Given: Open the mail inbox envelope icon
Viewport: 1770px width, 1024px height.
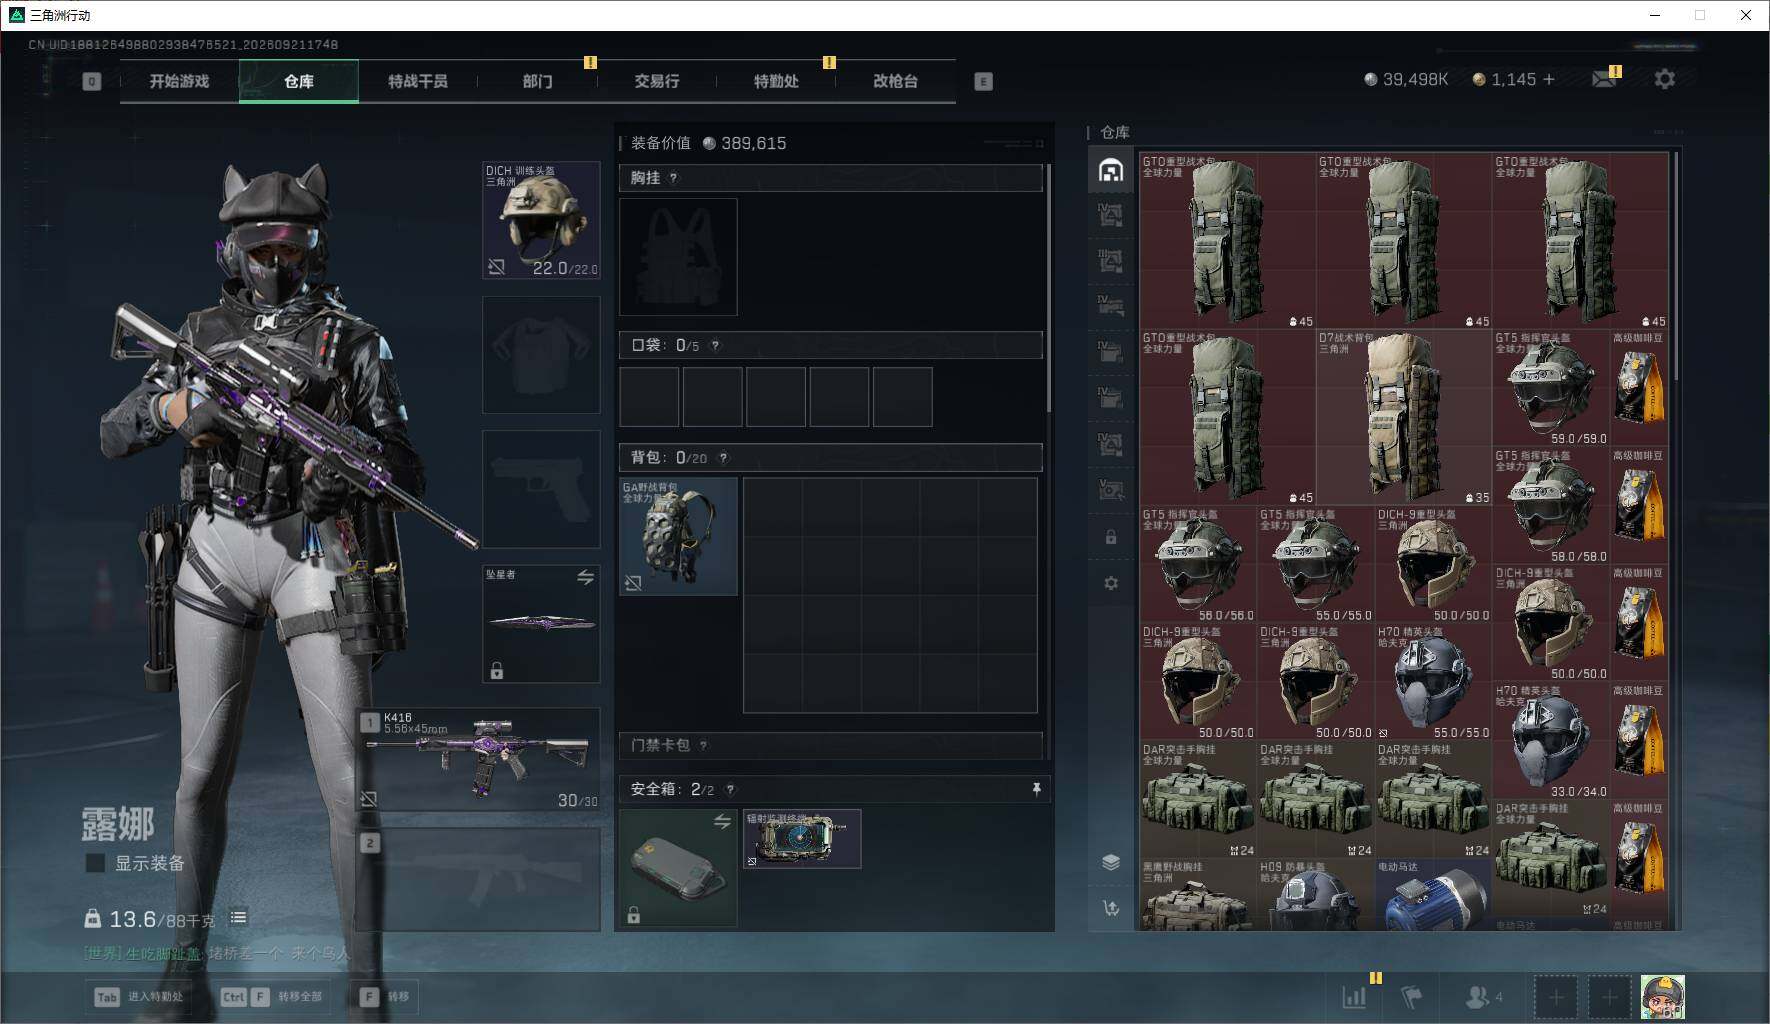Looking at the screenshot, I should click(x=1604, y=79).
